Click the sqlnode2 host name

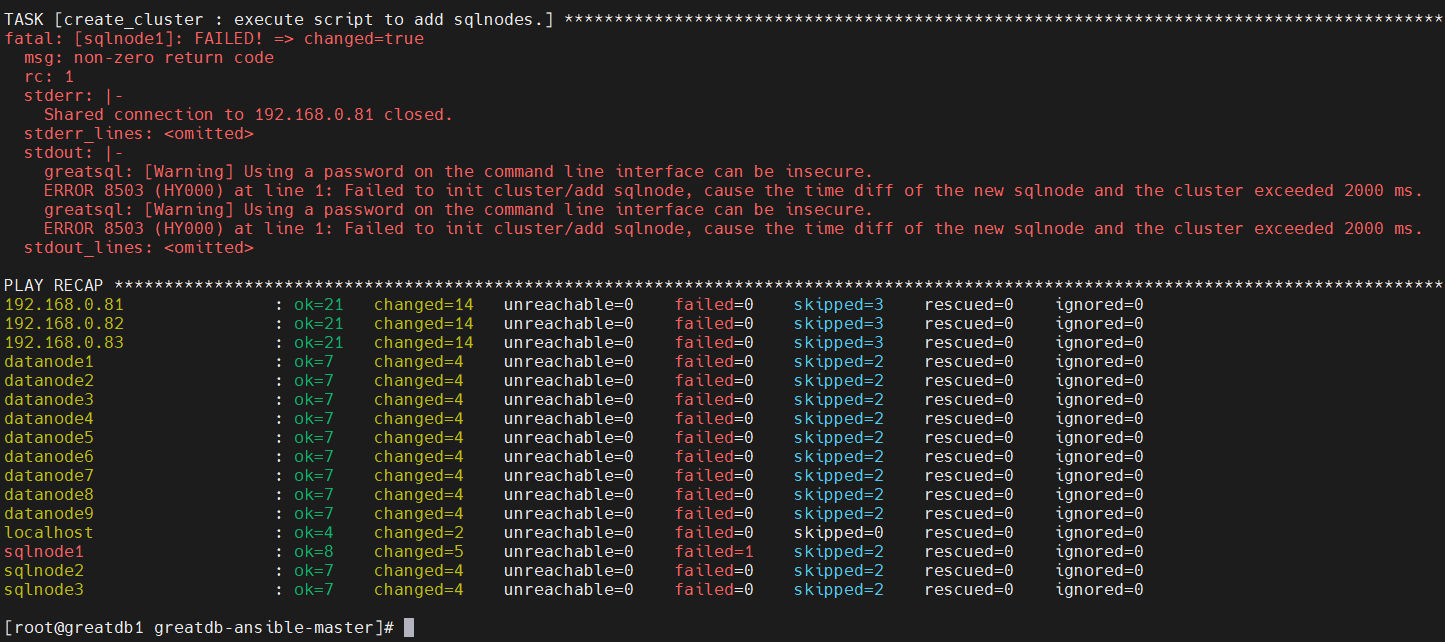point(44,571)
